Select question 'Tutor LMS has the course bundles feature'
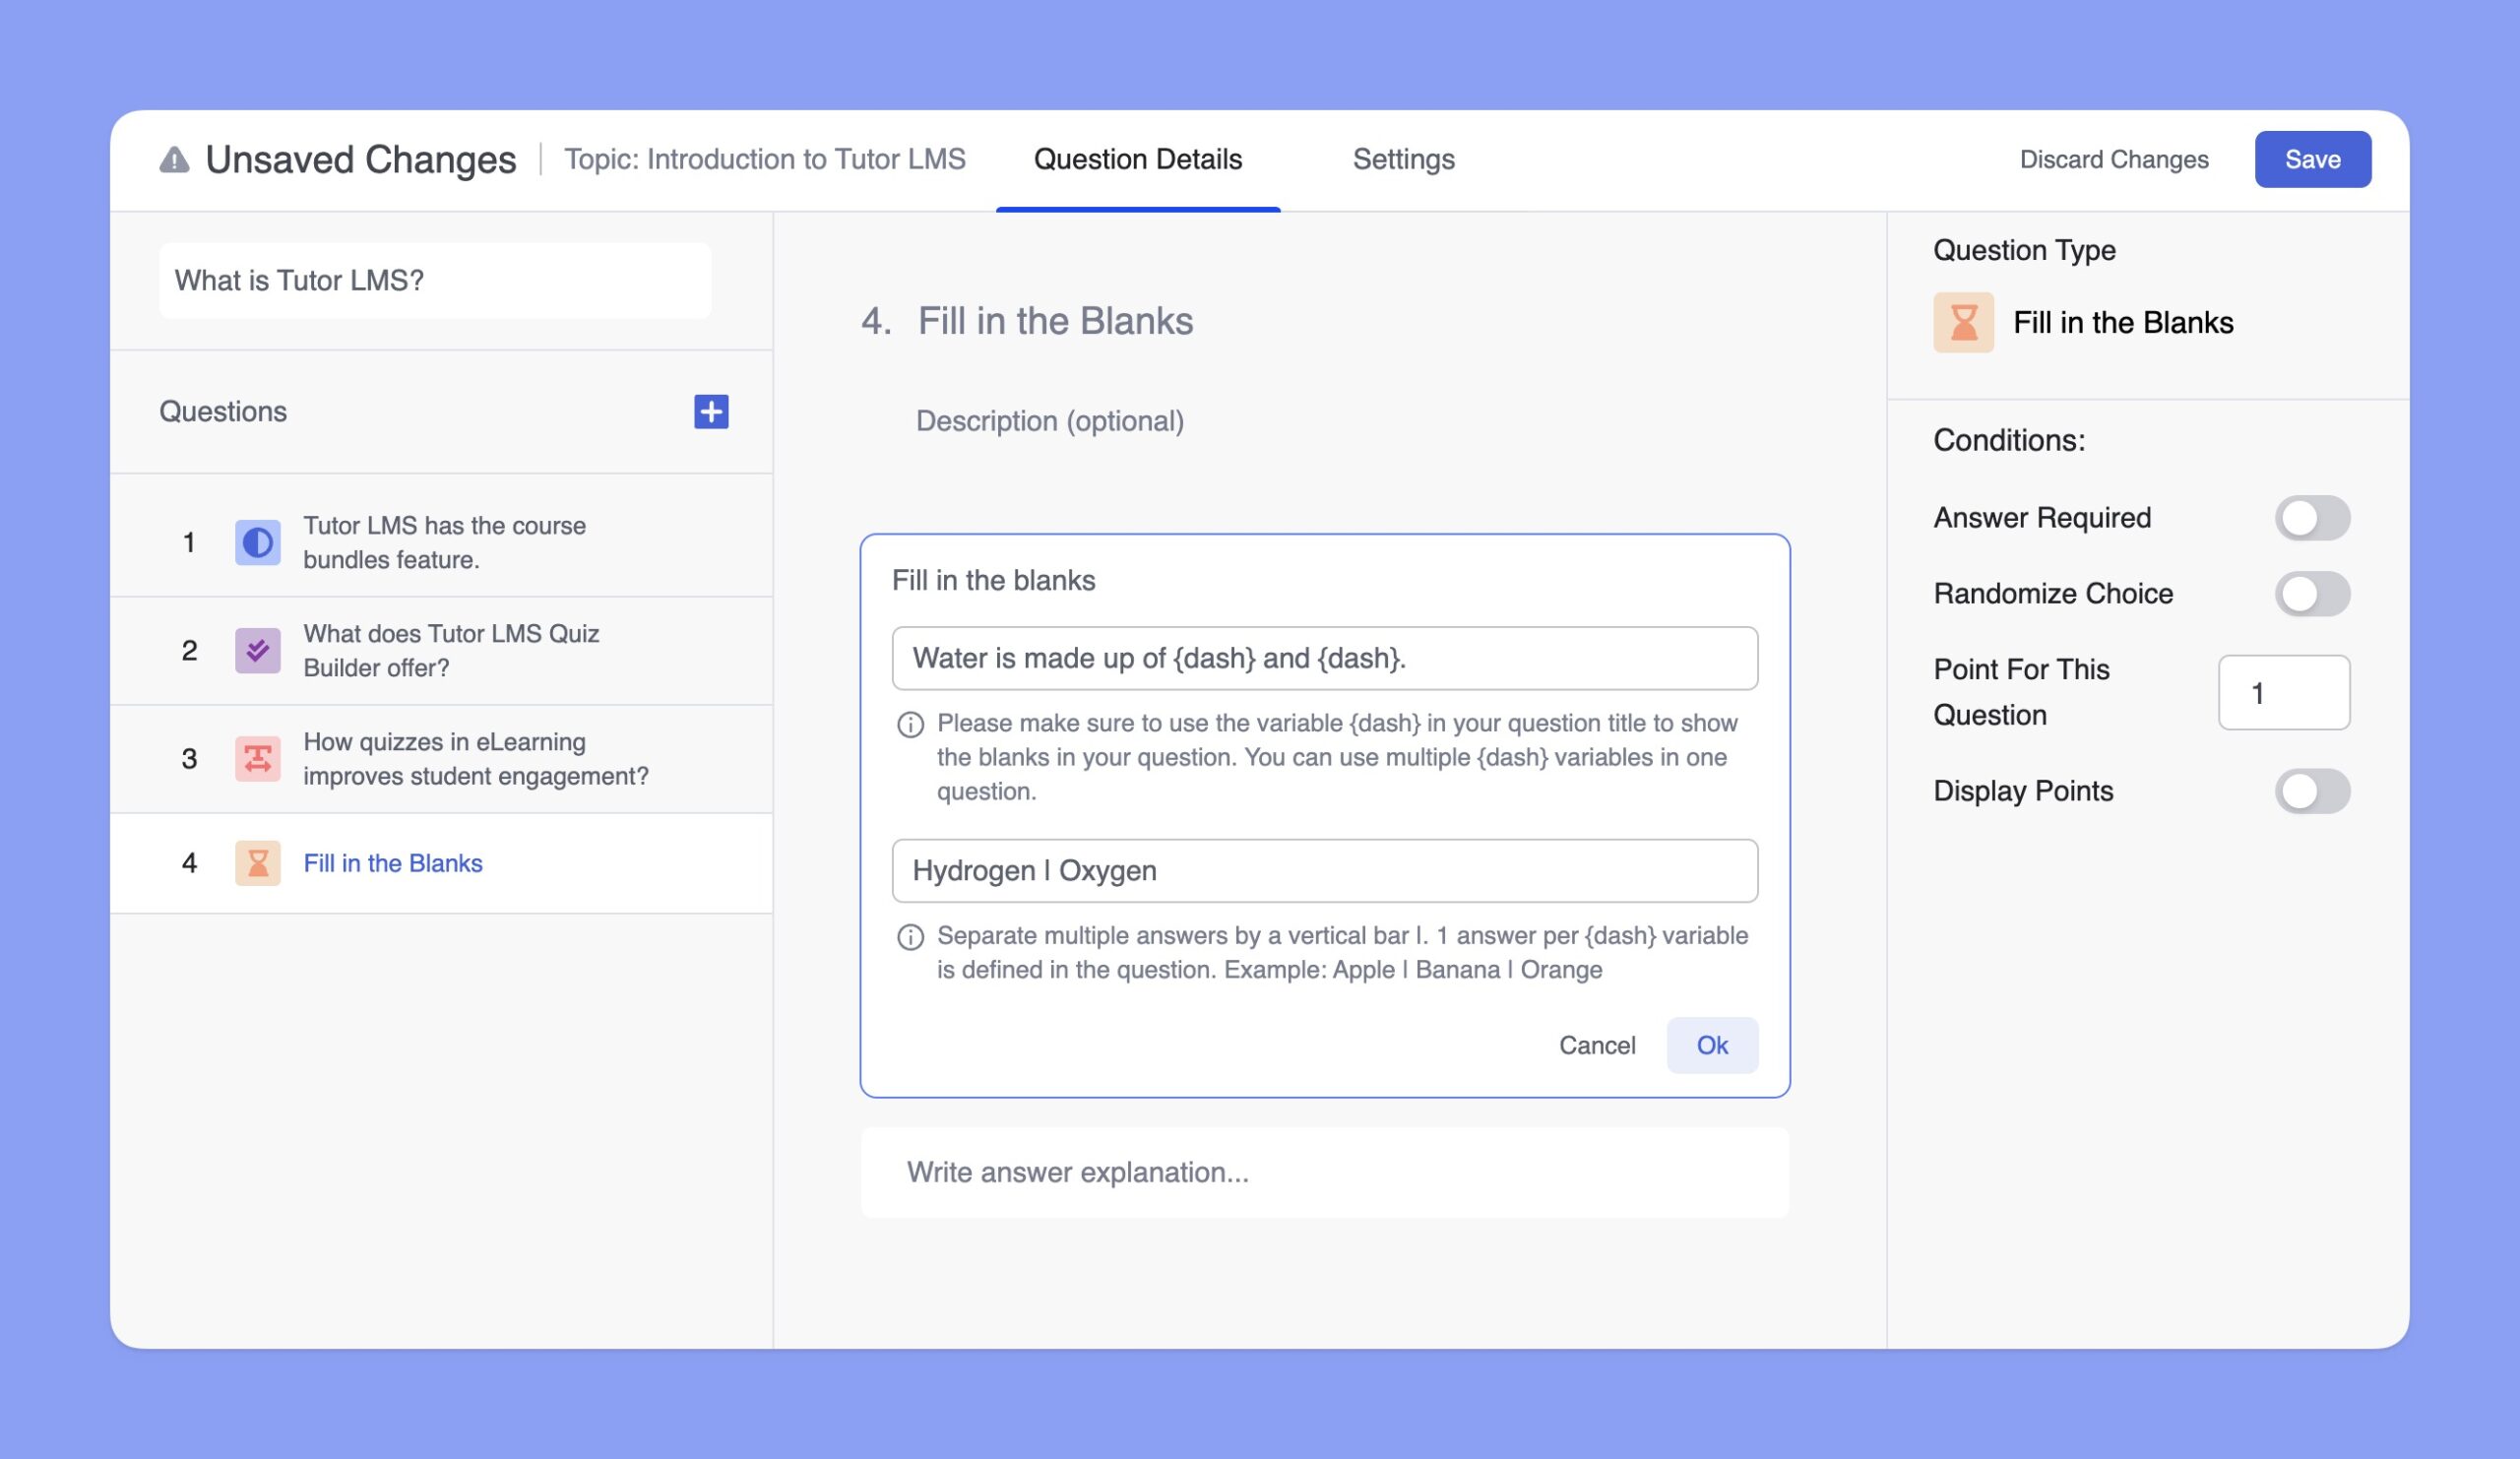Screen dimensions: 2520x1459 [441, 542]
